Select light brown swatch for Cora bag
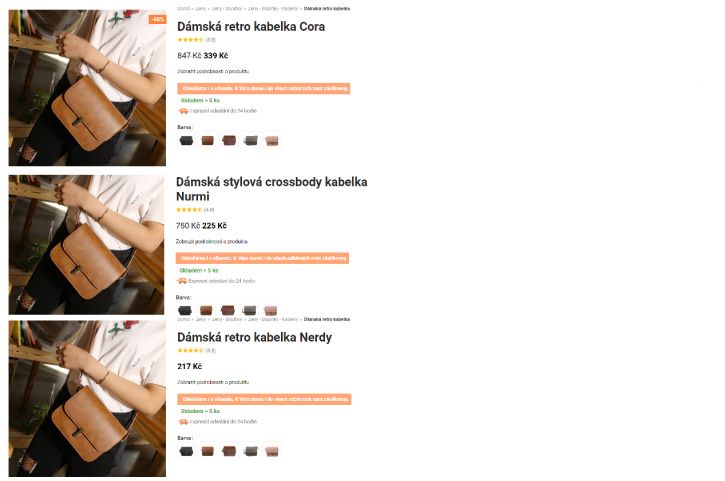The image size is (725, 481). [208, 141]
